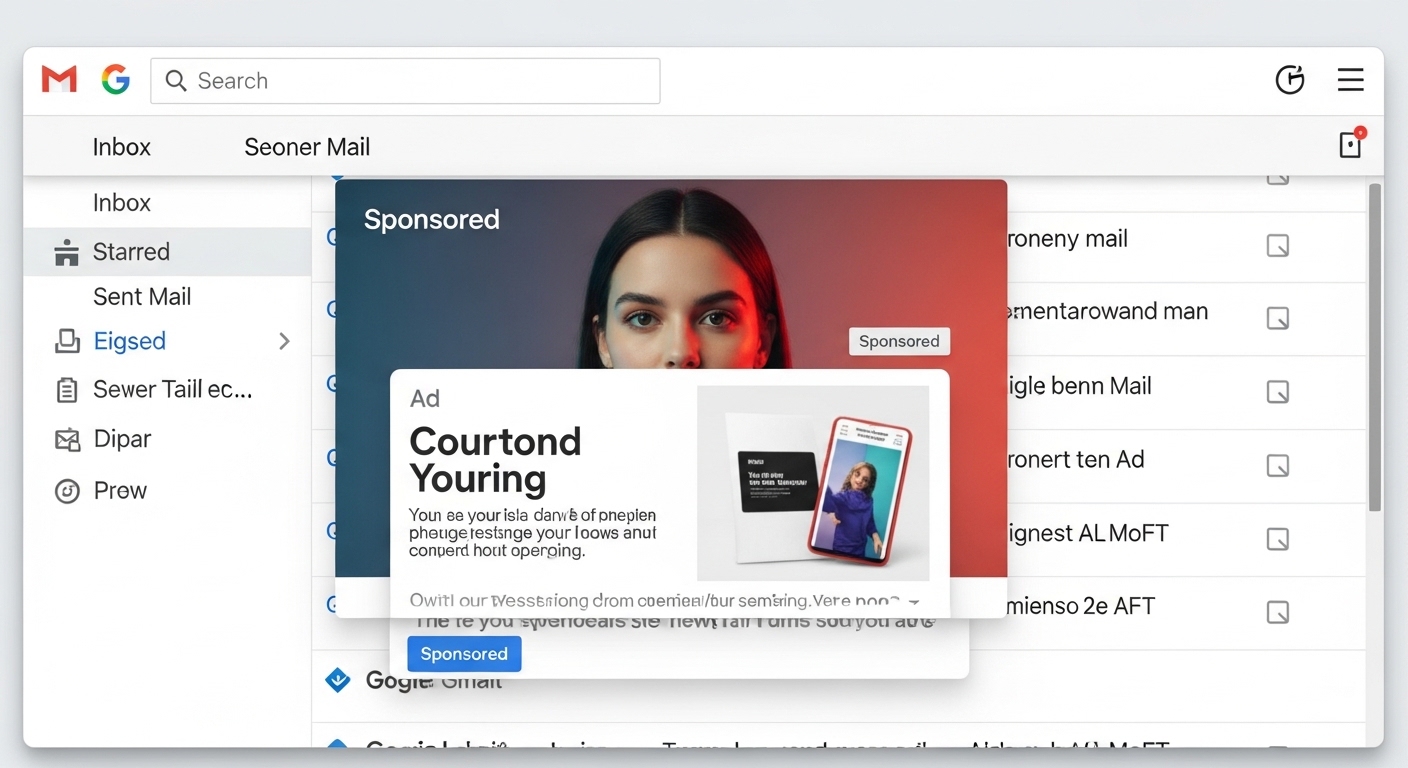Click the blue diamond icon beside Gogle Gmail
The width and height of the screenshot is (1408, 768).
click(x=338, y=680)
